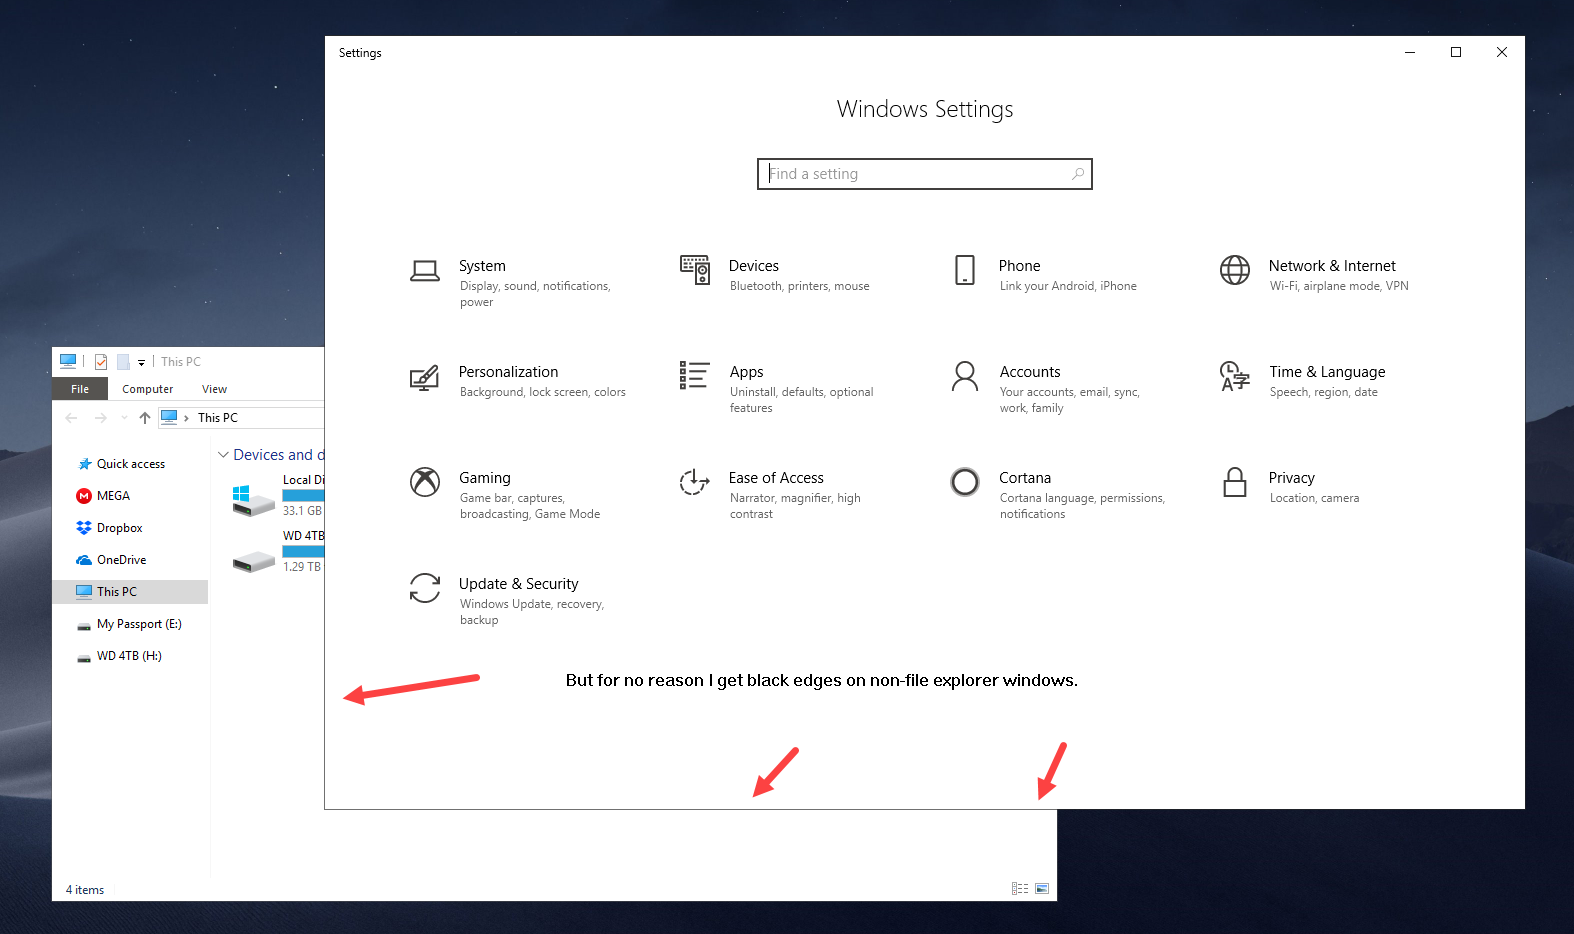Click the Forward arrow in File Explorer
Image resolution: width=1574 pixels, height=934 pixels.
[x=100, y=418]
